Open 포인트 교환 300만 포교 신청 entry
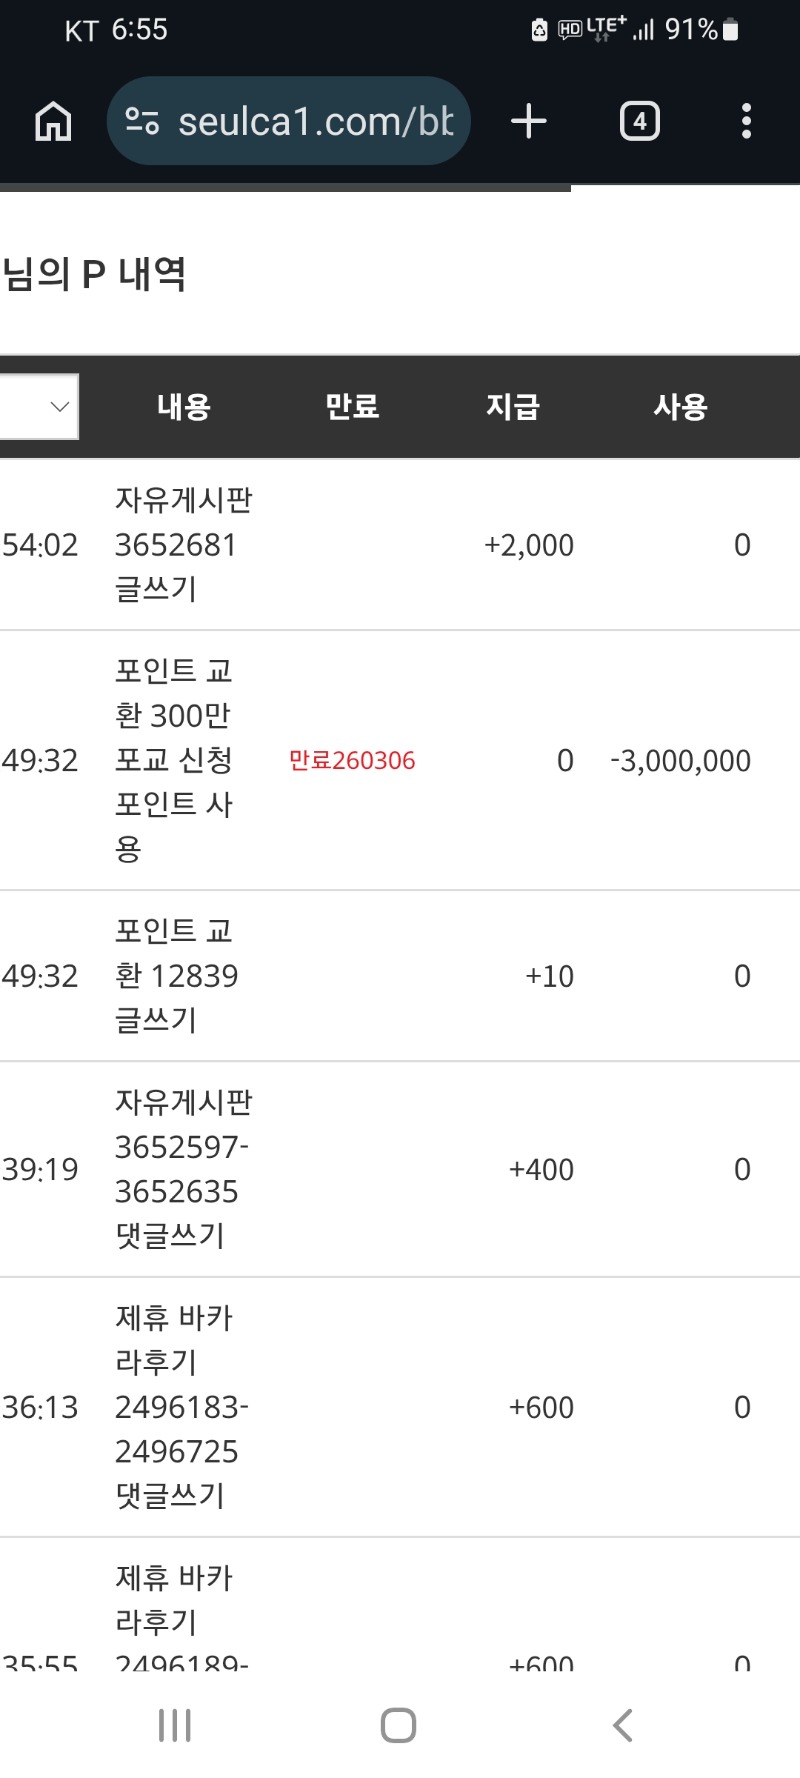This screenshot has width=800, height=1778. (174, 760)
